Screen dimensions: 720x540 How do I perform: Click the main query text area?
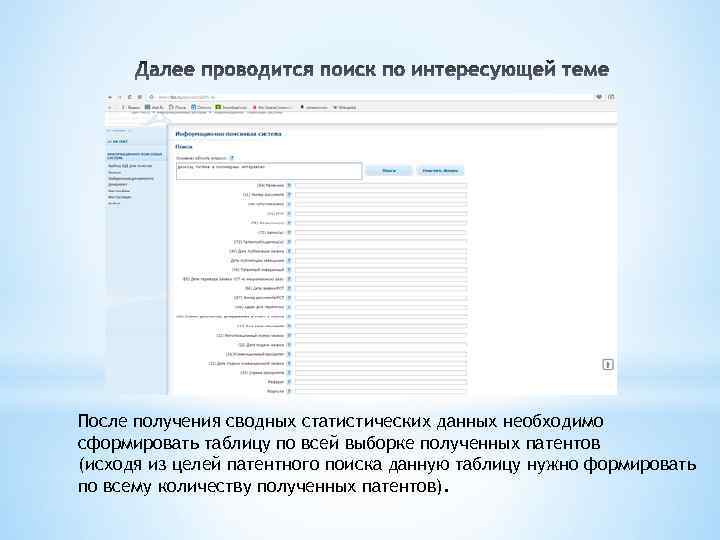269,171
